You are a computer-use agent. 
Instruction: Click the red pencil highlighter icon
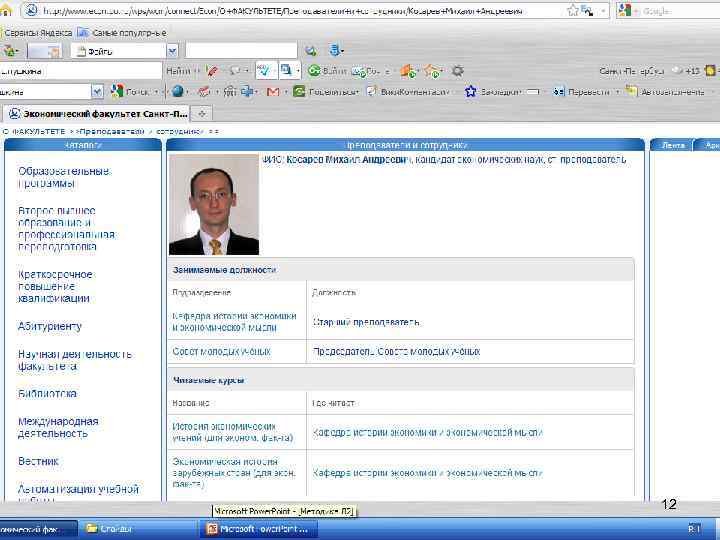[212, 71]
